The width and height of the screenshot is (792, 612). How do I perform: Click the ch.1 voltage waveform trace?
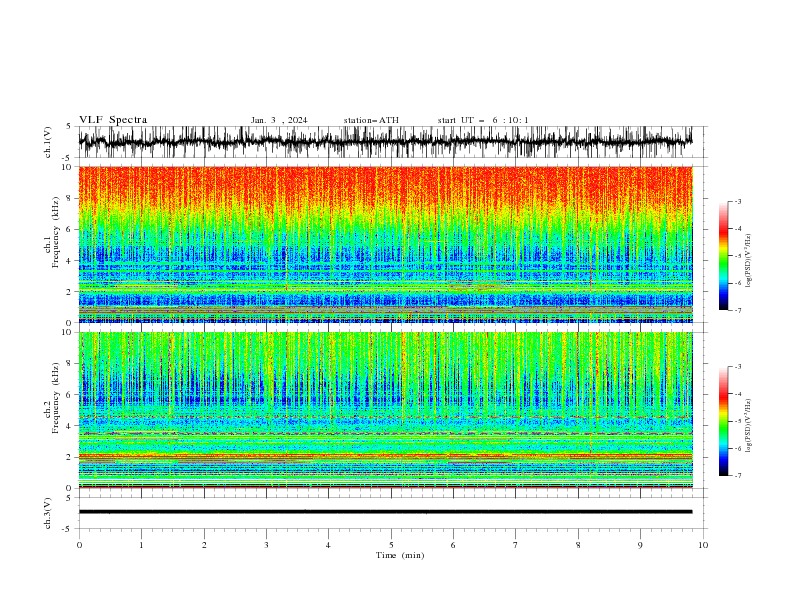tap(385, 141)
